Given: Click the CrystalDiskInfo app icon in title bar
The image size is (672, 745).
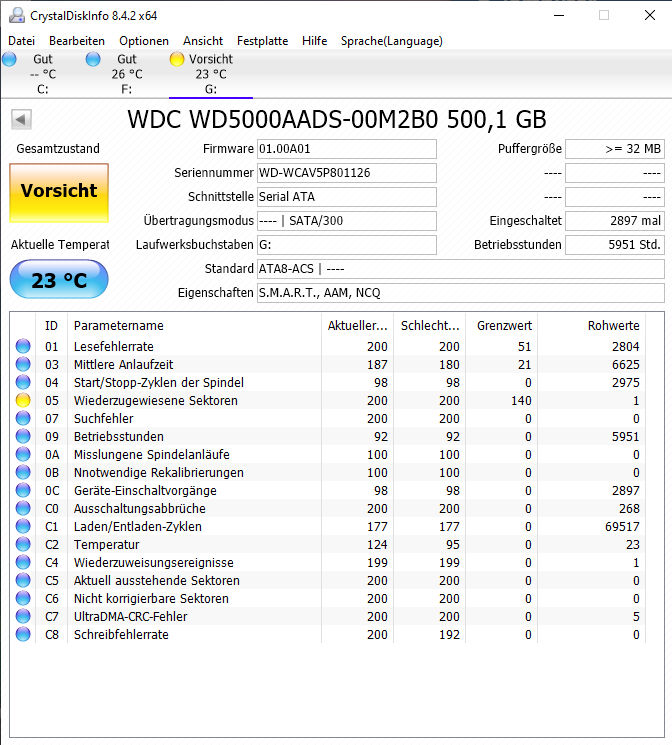Looking at the screenshot, I should (17, 16).
